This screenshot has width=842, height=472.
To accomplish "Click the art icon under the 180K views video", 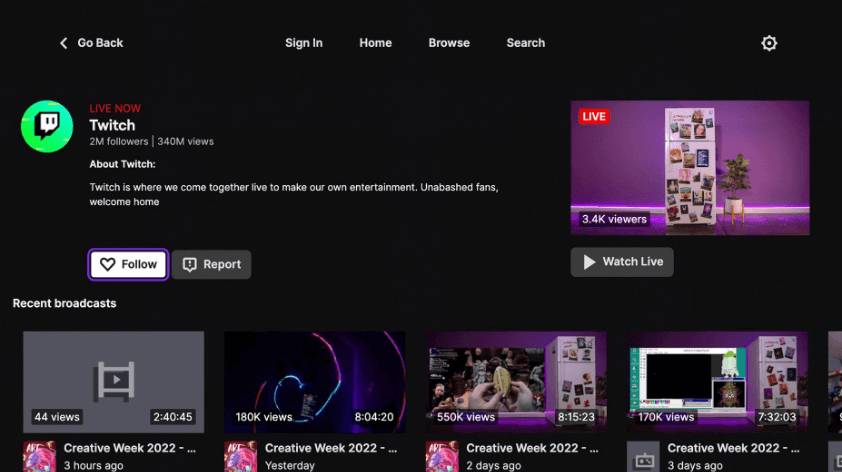I will (241, 456).
